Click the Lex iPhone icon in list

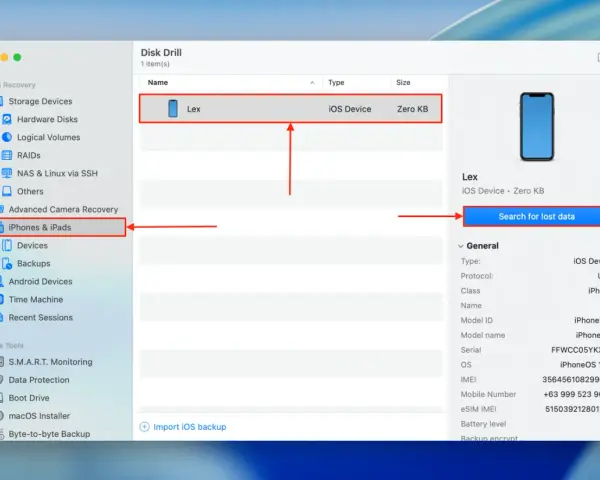click(x=173, y=108)
